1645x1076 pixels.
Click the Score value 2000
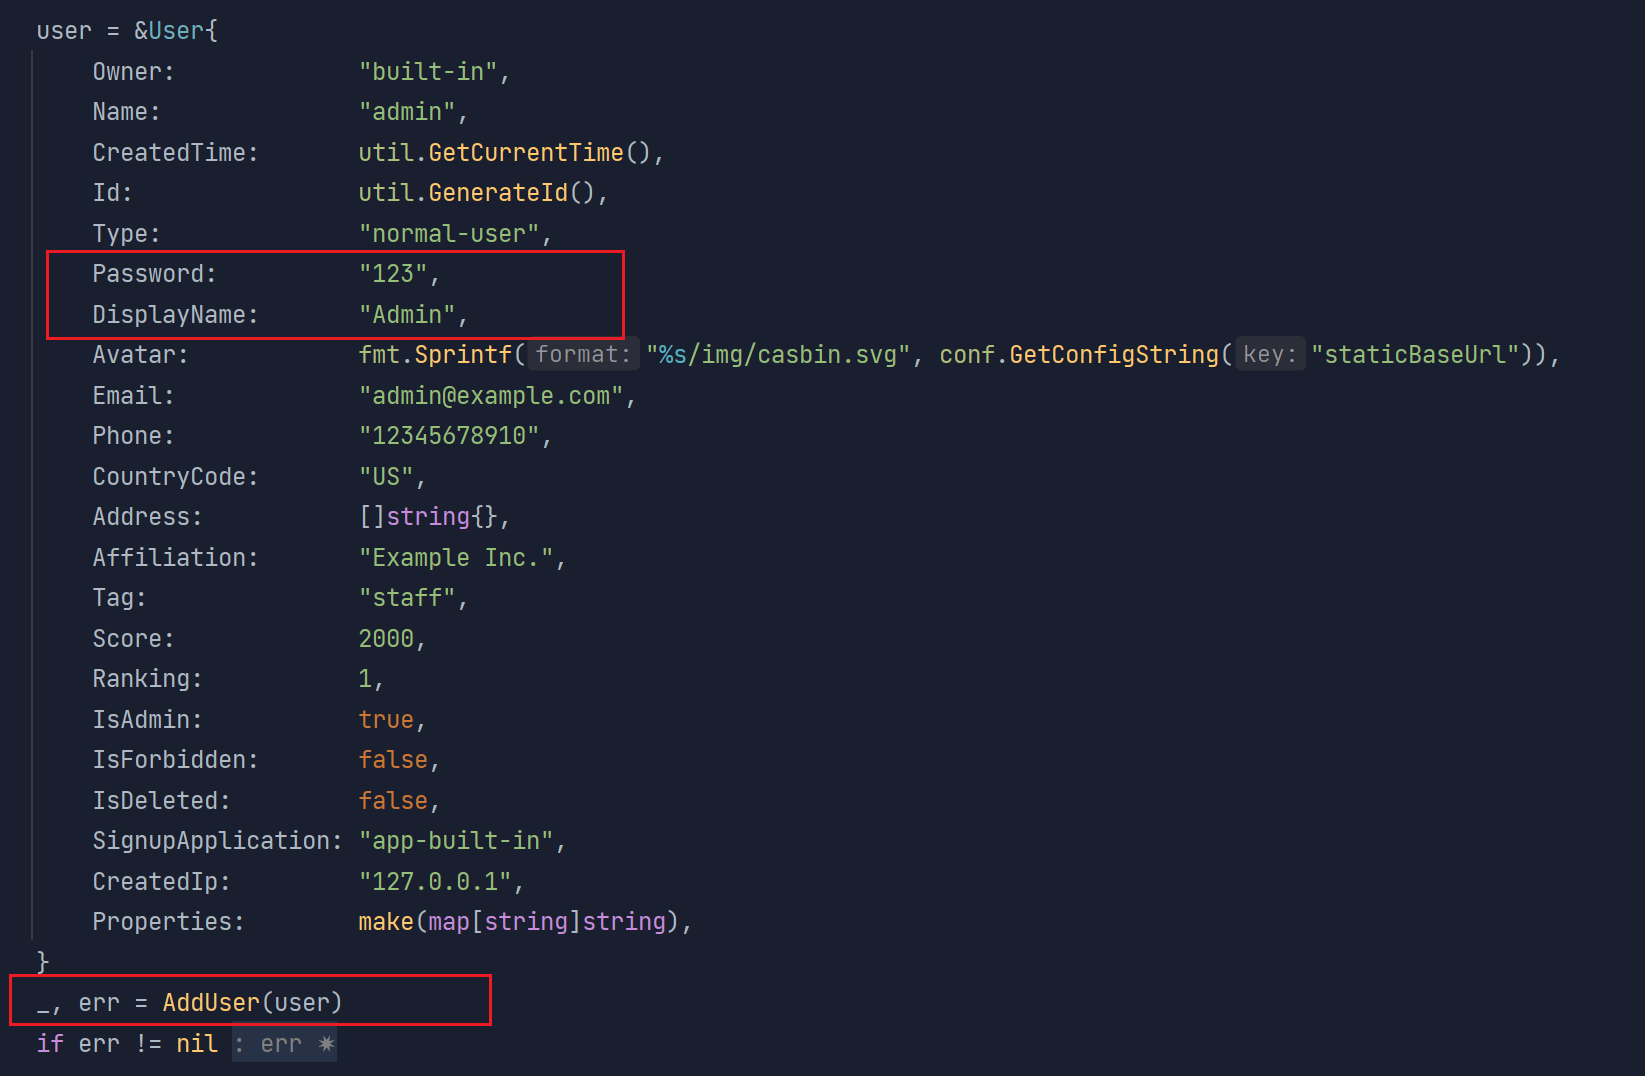(x=386, y=638)
